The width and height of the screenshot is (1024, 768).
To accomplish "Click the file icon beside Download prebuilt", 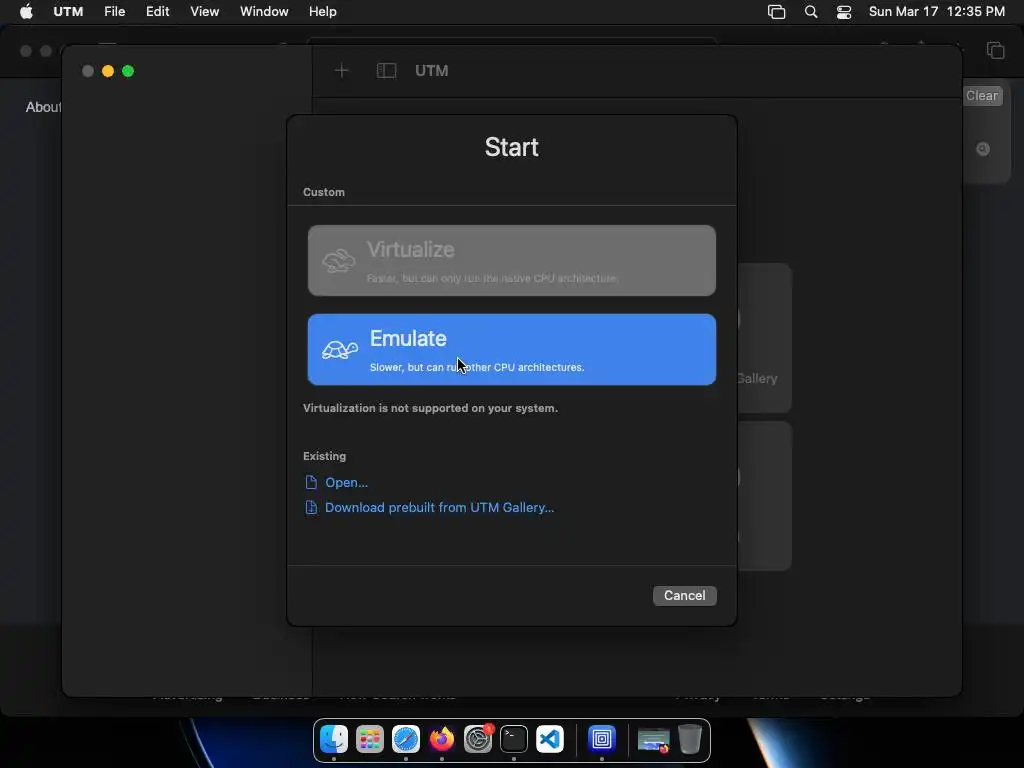I will coord(312,507).
